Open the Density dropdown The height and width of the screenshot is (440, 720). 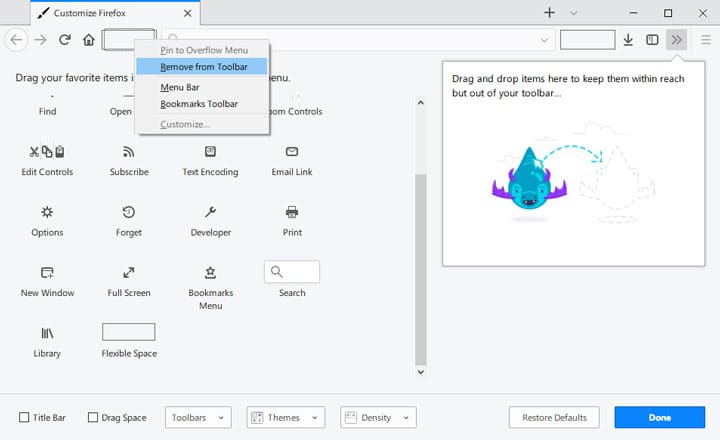[x=378, y=417]
